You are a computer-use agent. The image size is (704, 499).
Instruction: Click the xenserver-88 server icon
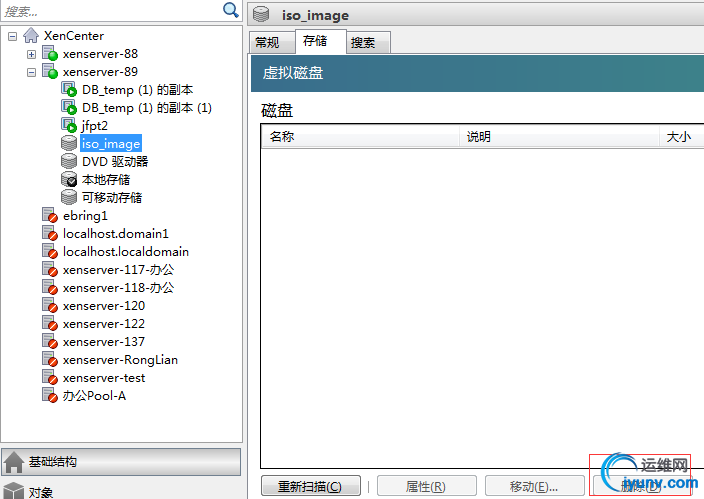[50, 53]
